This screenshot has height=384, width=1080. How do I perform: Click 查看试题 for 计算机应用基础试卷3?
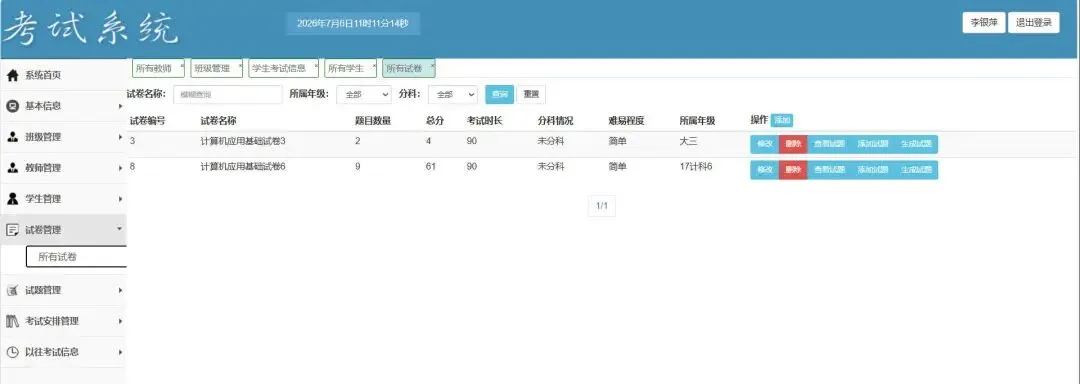click(829, 145)
